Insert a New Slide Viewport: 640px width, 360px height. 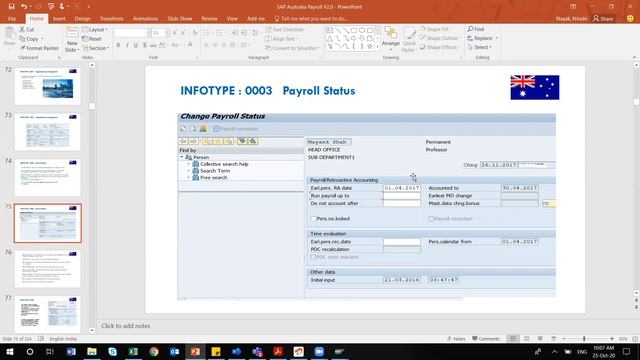click(x=72, y=40)
